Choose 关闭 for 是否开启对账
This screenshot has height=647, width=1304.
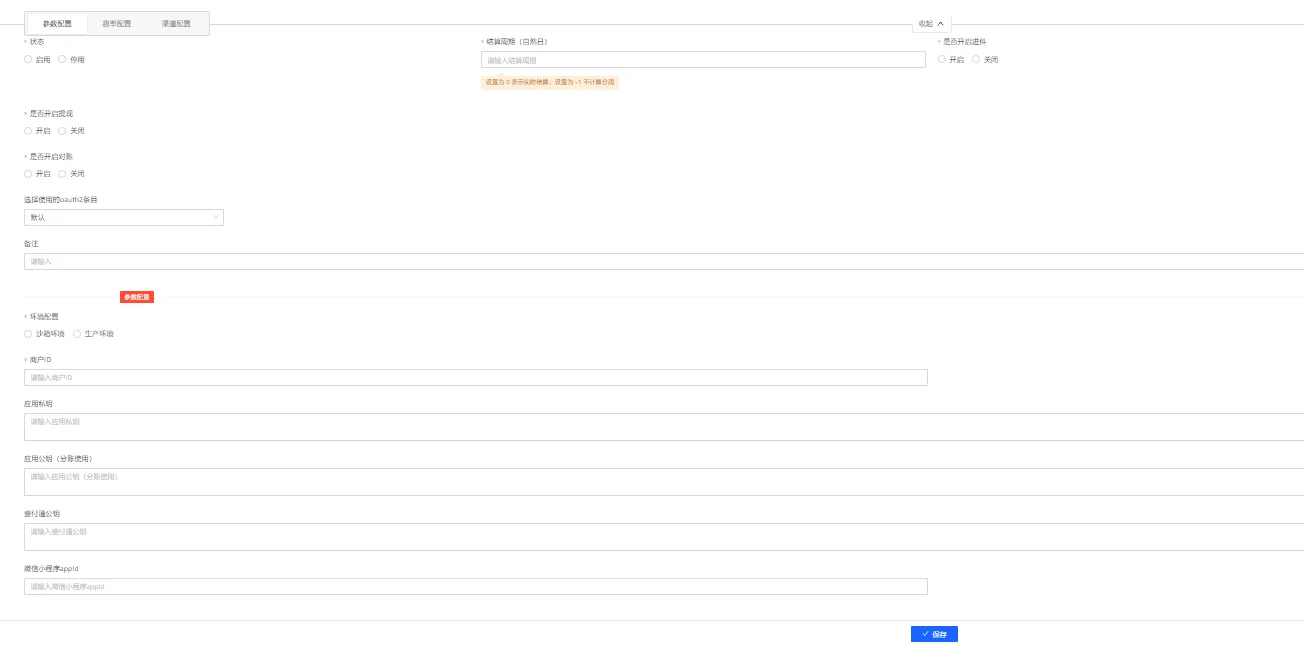click(x=62, y=174)
